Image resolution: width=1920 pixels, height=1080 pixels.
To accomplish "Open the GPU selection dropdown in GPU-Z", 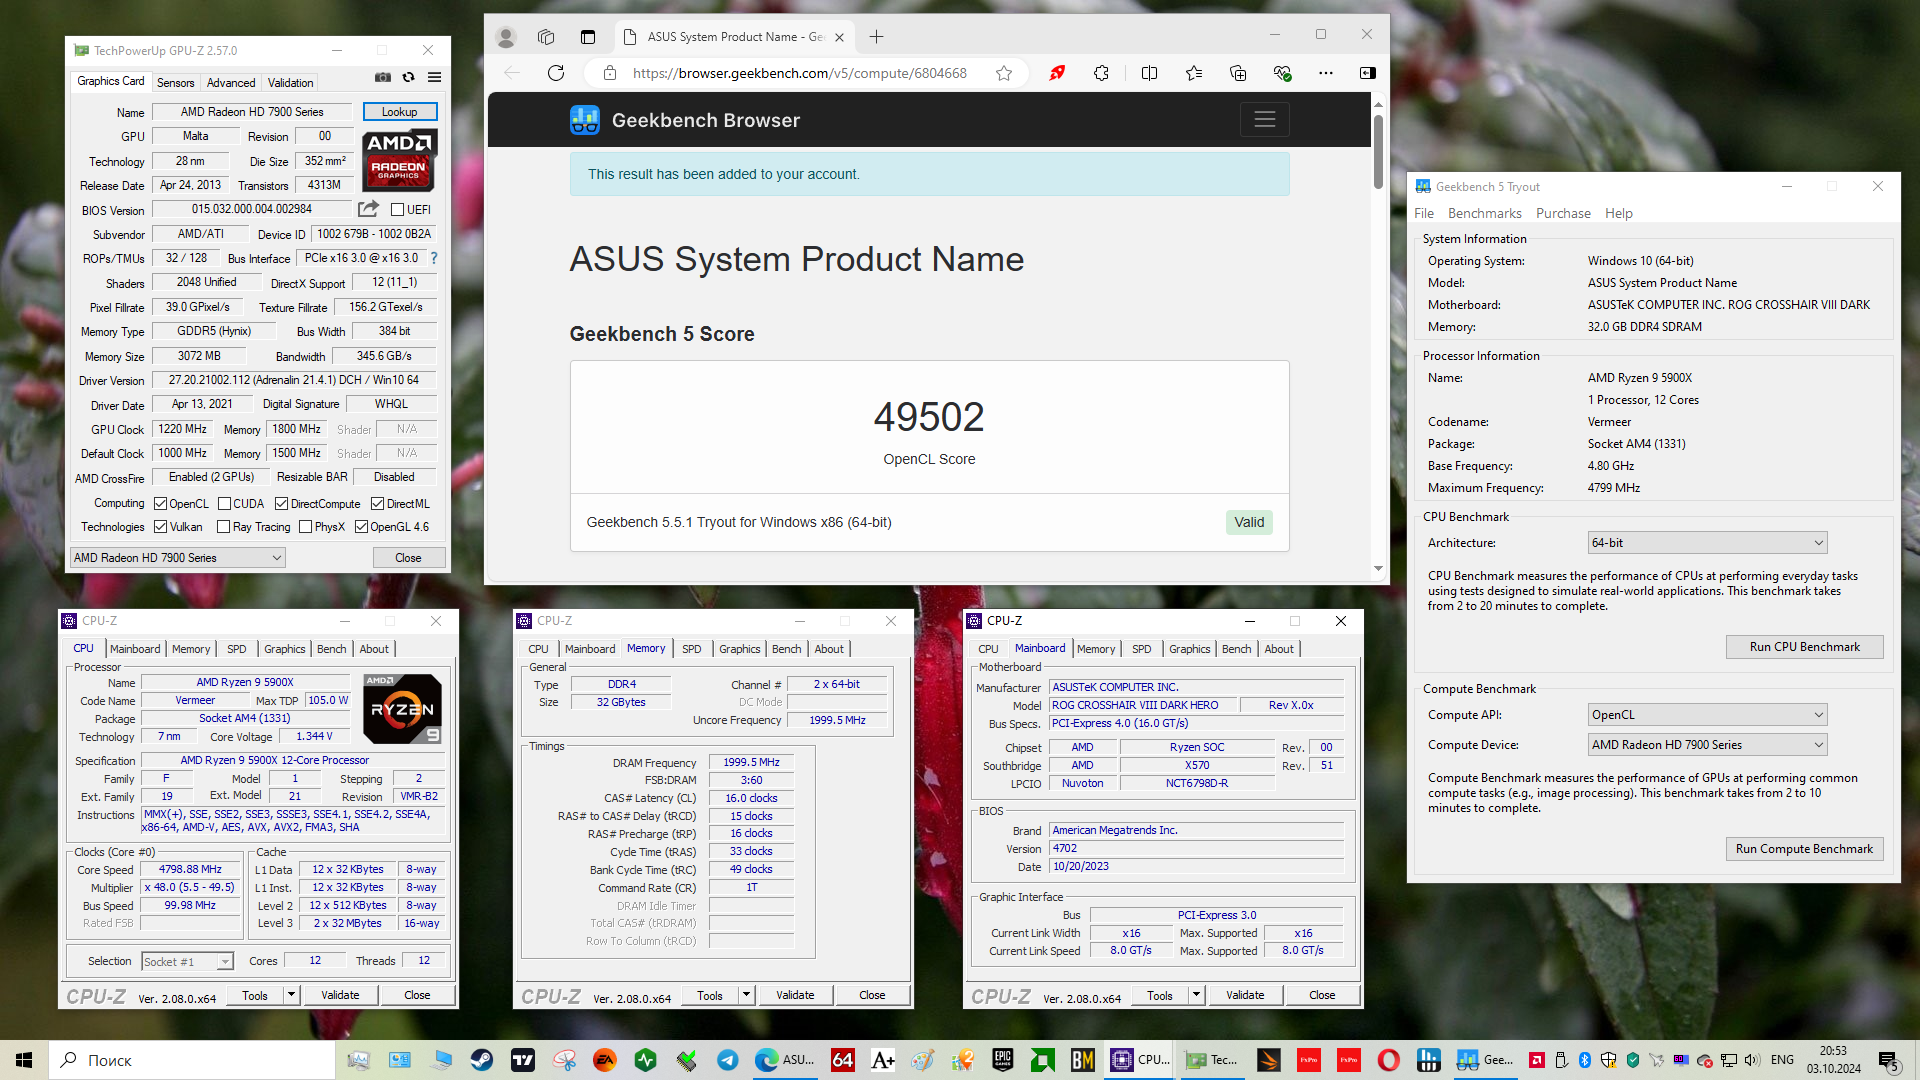I will 178,558.
